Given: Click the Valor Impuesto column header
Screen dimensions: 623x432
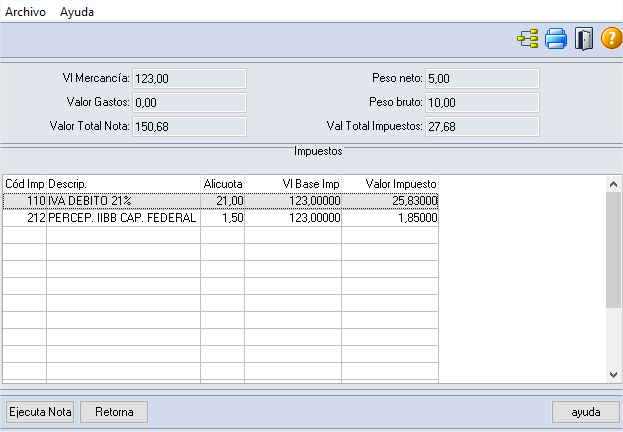Looking at the screenshot, I should pos(390,184).
